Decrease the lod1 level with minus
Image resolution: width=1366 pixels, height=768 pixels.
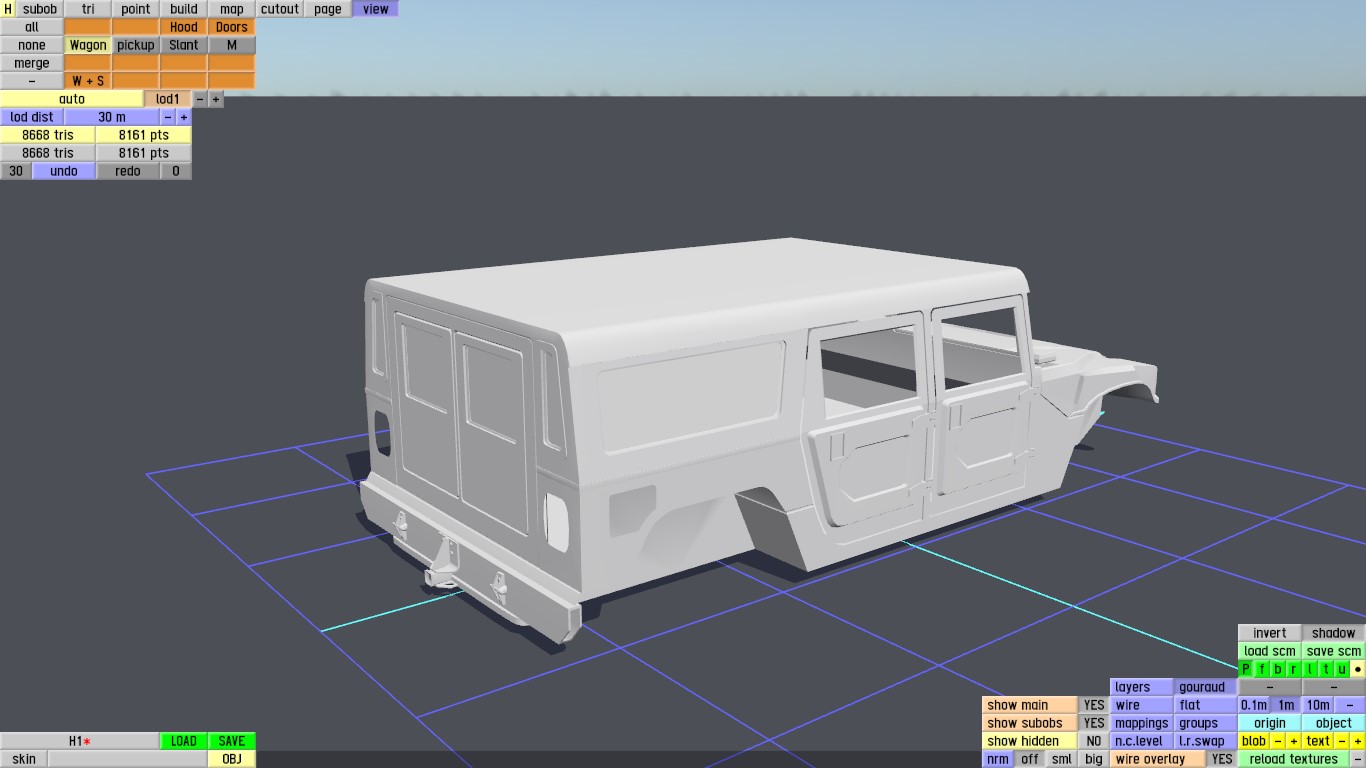point(200,99)
